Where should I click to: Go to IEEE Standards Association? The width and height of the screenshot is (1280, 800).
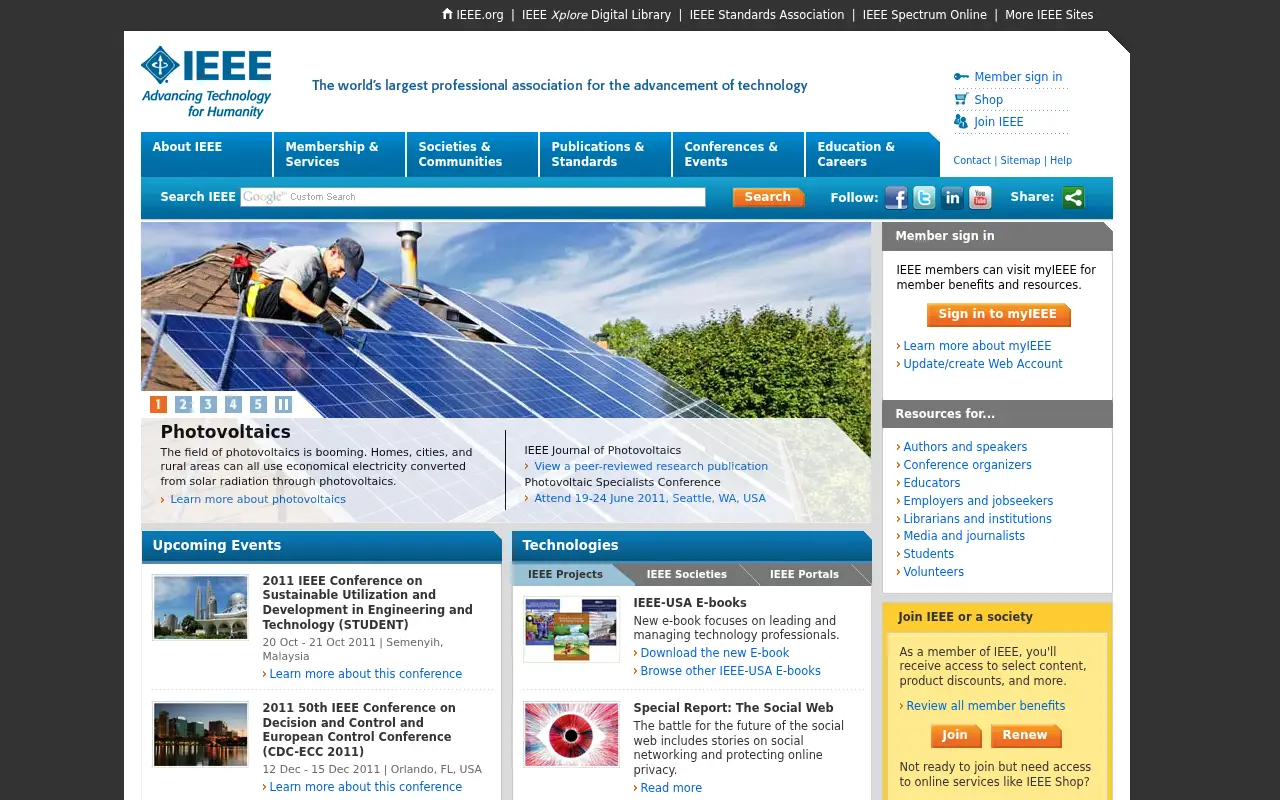tap(767, 15)
